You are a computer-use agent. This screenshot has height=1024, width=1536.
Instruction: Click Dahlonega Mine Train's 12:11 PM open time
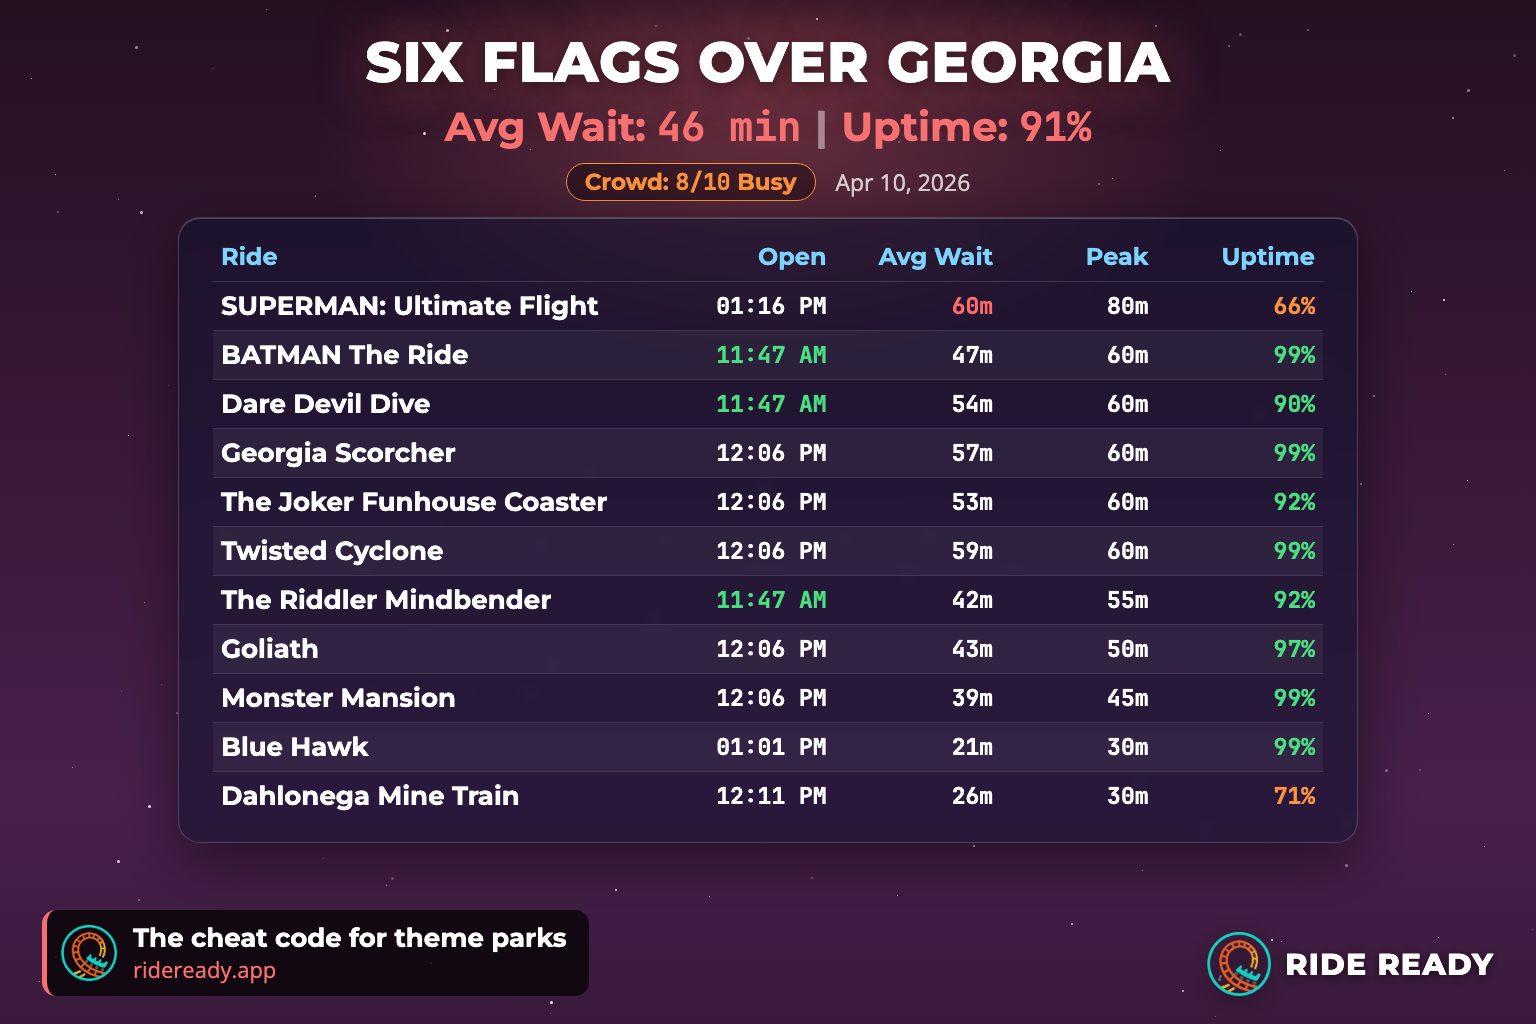coord(771,796)
